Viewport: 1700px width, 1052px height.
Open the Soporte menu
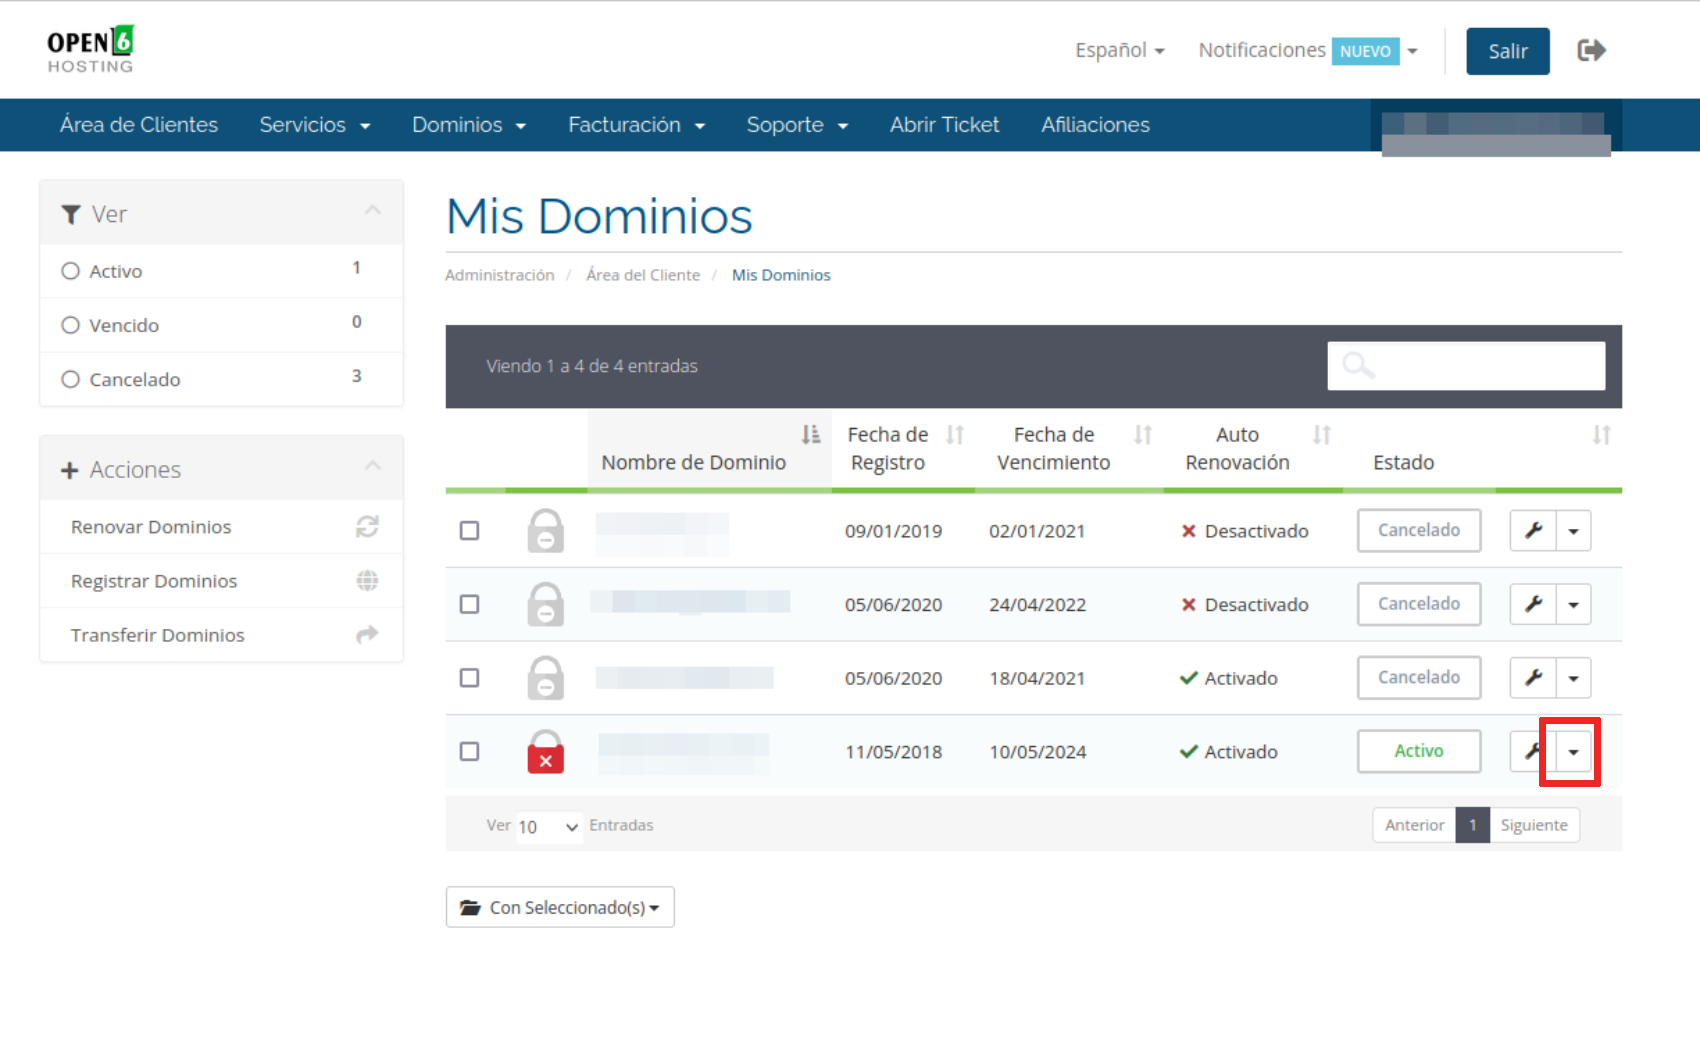[x=797, y=125]
